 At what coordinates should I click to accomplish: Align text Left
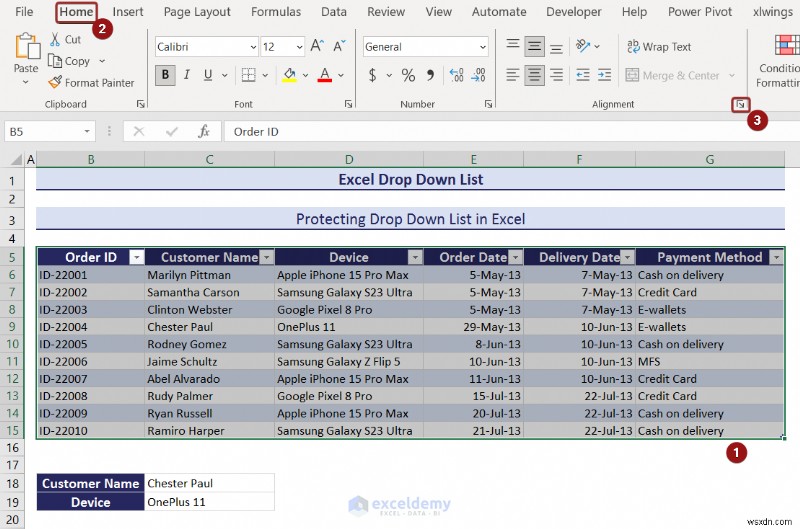coord(513,75)
